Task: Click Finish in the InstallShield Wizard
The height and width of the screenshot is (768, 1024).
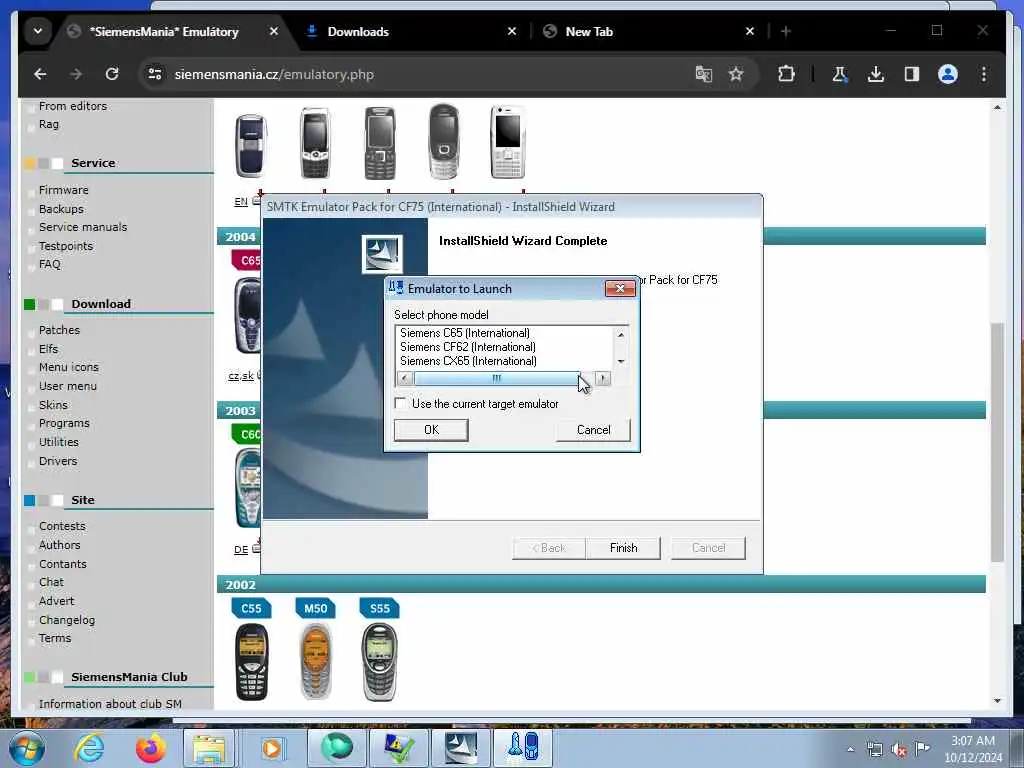Action: pos(623,548)
